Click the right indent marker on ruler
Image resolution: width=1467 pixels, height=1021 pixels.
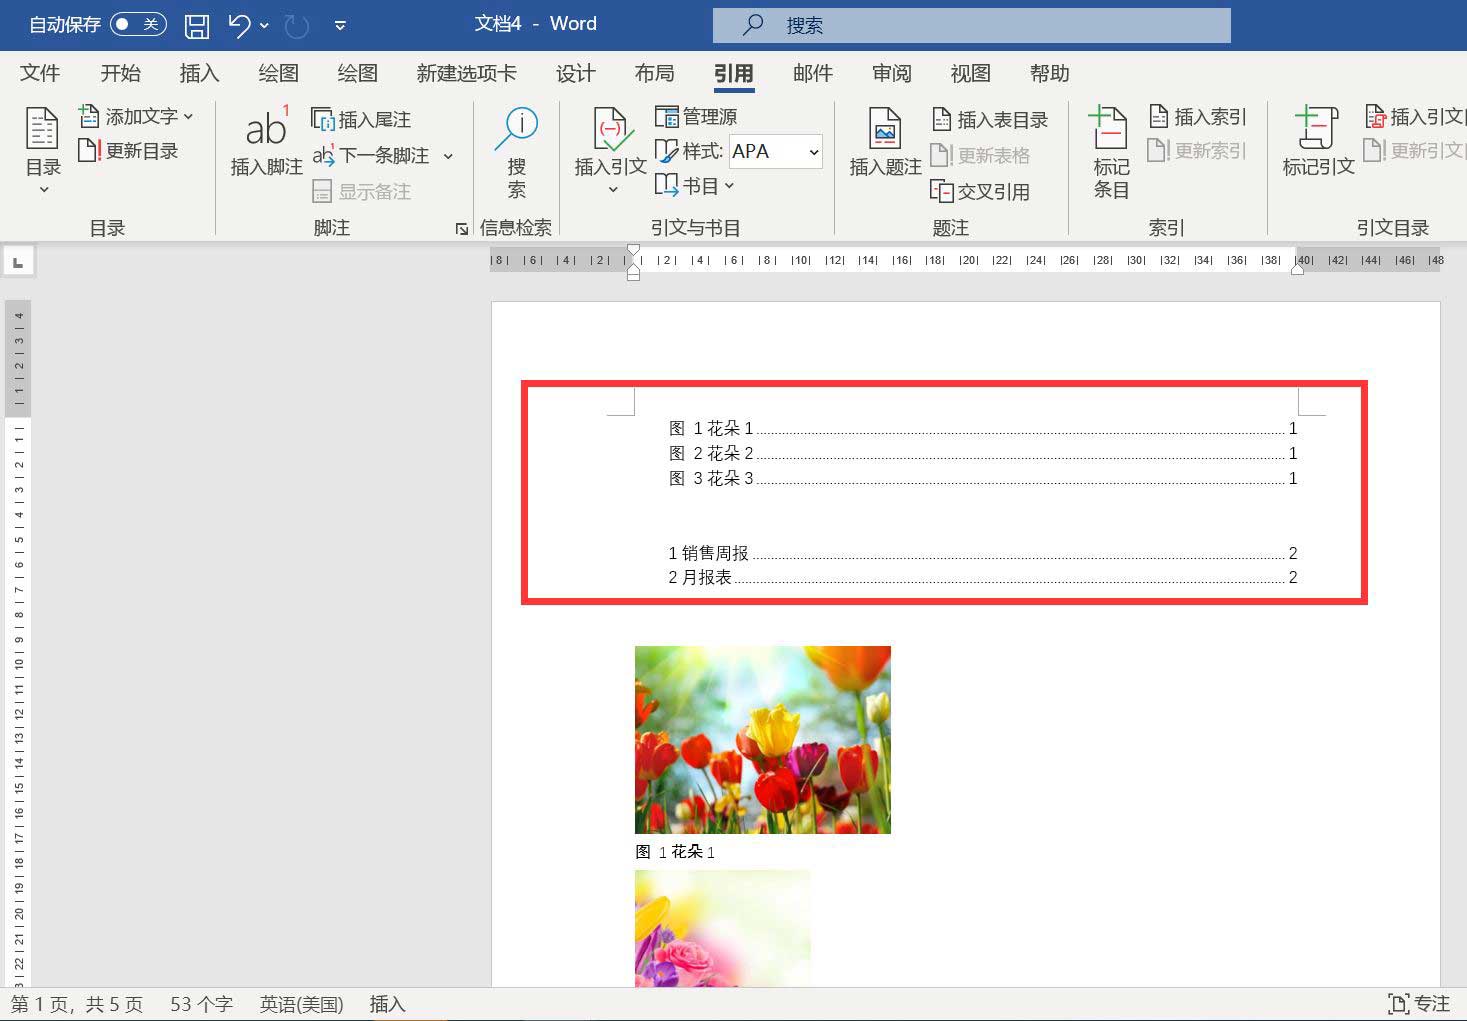1297,268
